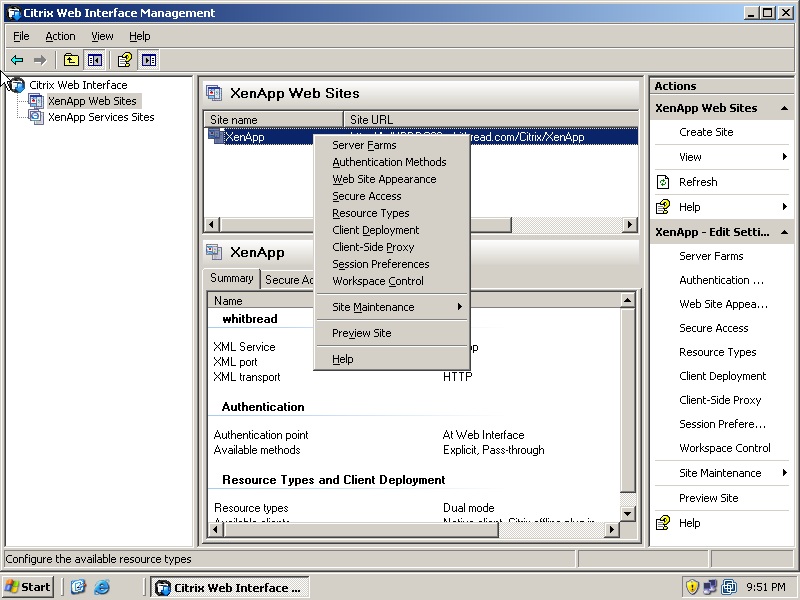Click the rightmost system tray icon

[x=729, y=587]
